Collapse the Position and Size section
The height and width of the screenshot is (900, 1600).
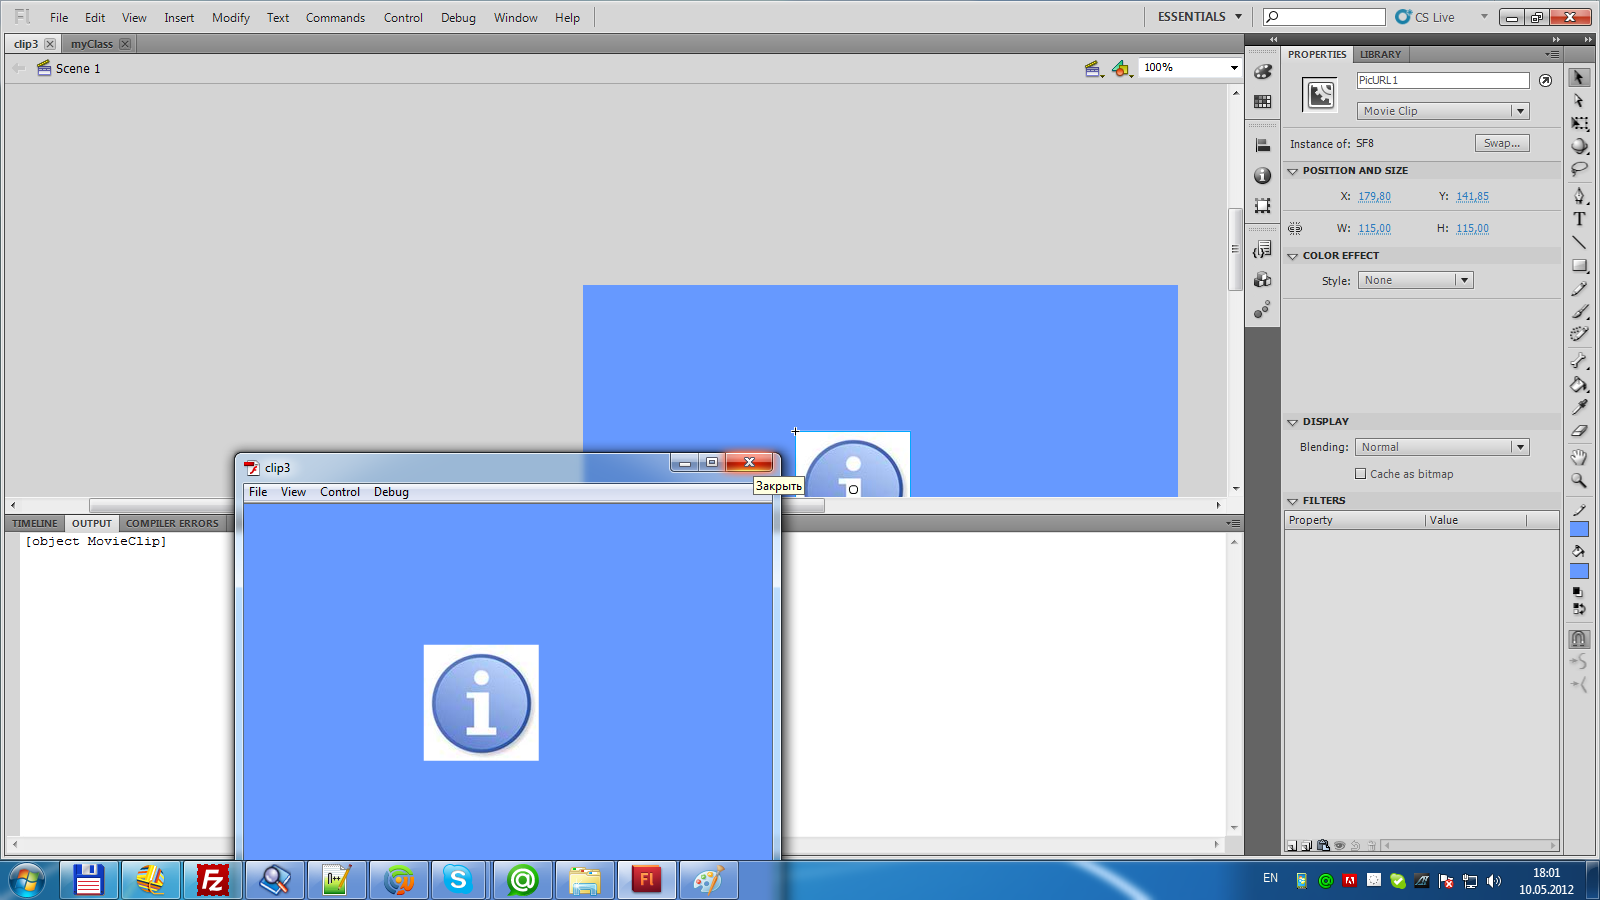[x=1292, y=171]
